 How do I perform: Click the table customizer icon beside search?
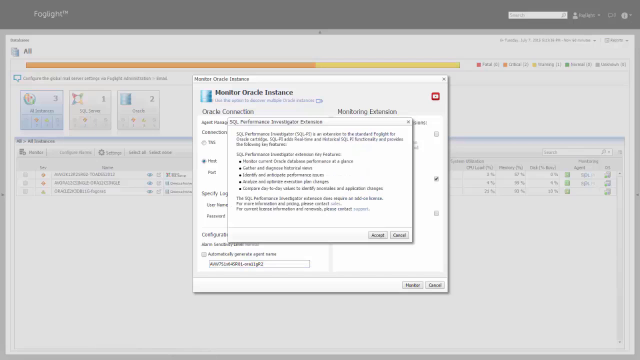(x=620, y=152)
